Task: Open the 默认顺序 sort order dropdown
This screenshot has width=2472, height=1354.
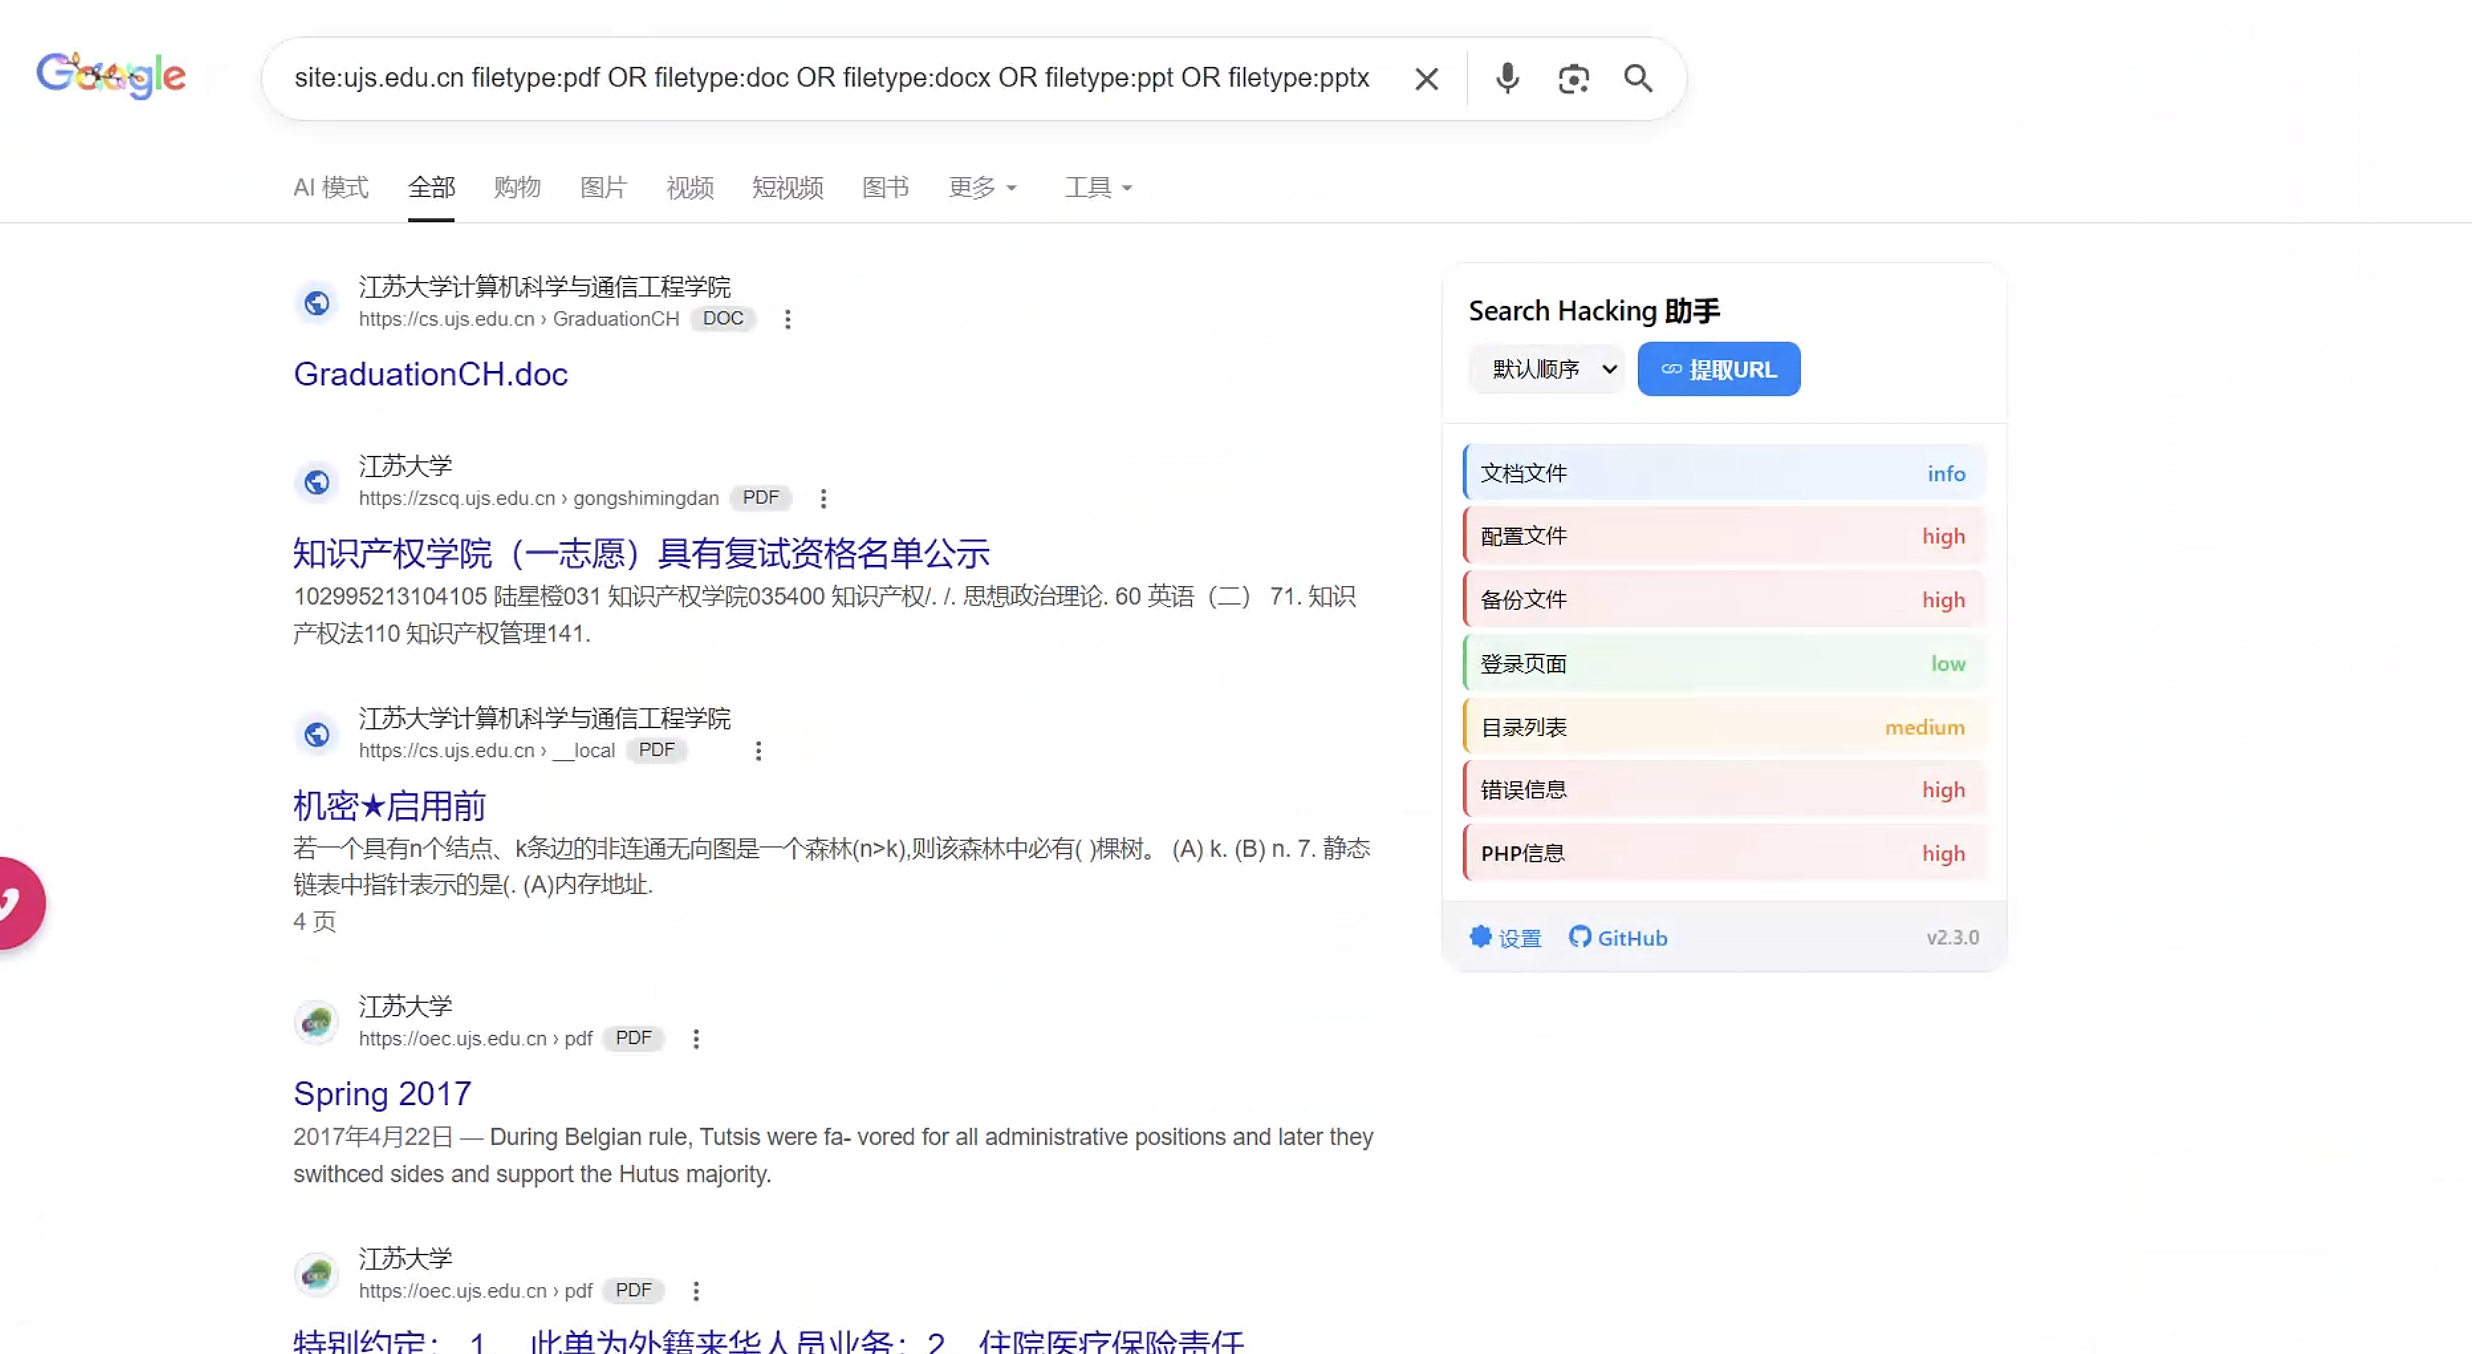Action: [x=1547, y=369]
